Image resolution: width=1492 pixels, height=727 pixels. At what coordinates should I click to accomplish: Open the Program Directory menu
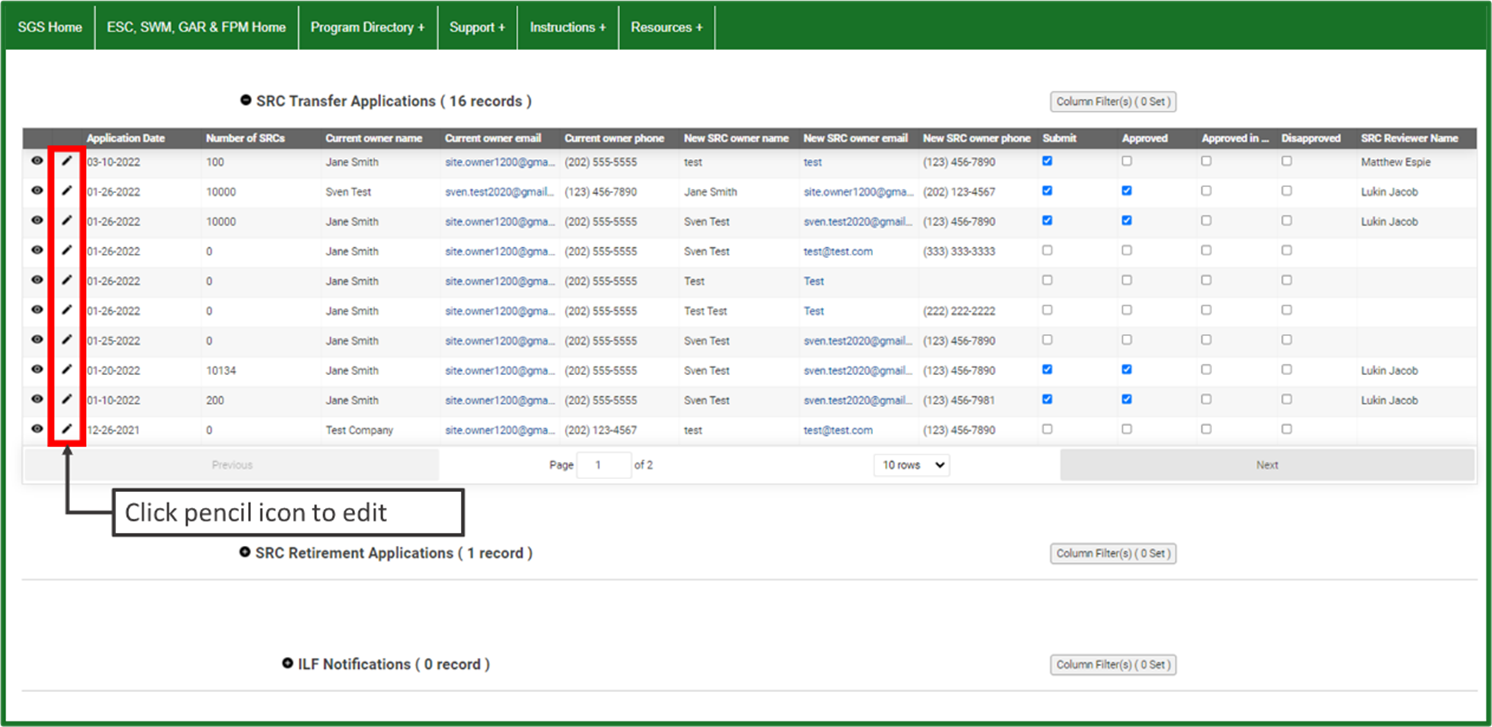[367, 27]
